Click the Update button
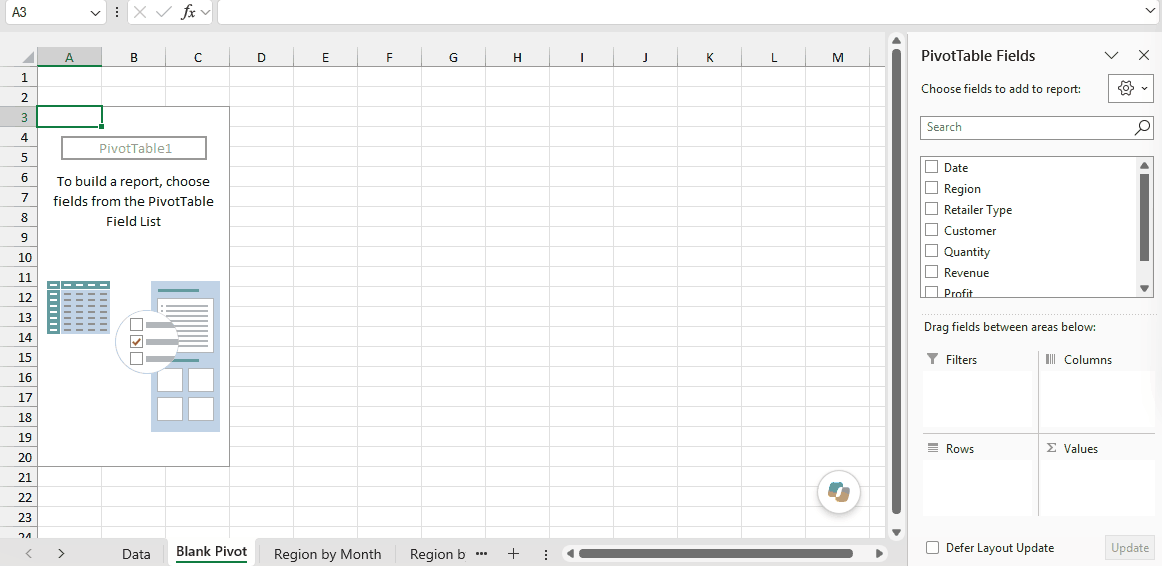The image size is (1162, 566). [1129, 548]
